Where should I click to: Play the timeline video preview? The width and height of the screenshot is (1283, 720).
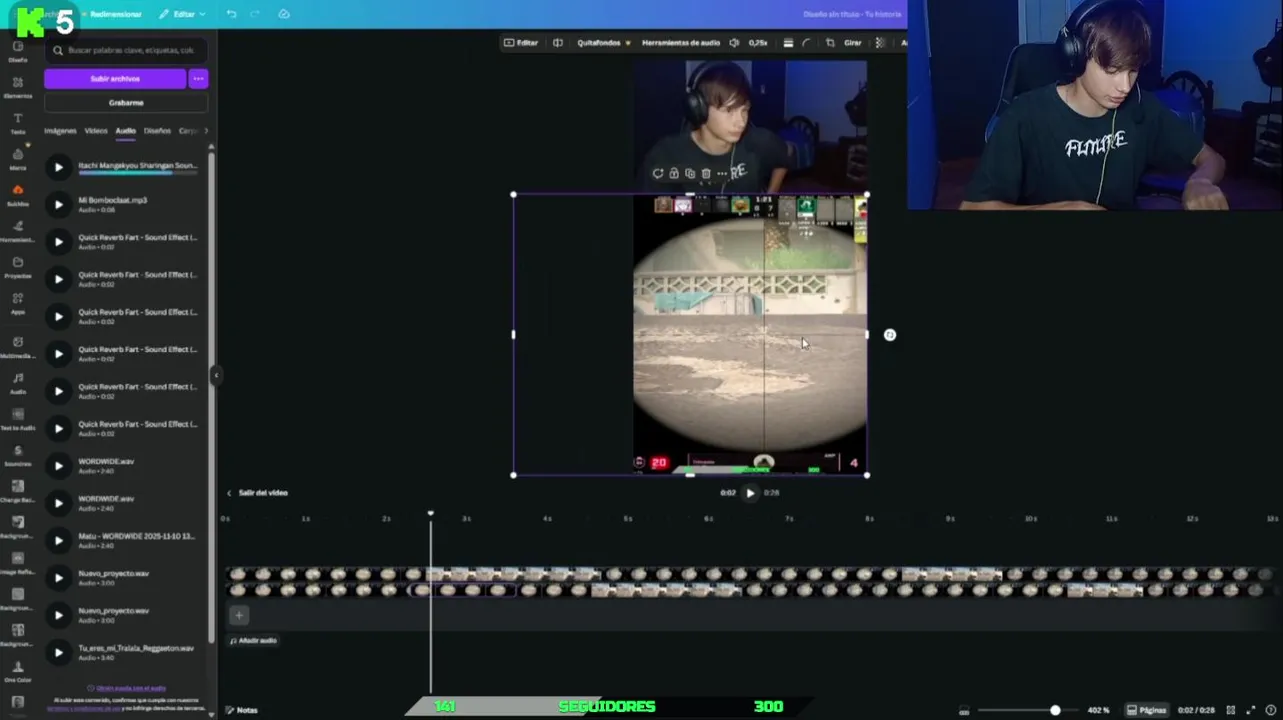[750, 493]
